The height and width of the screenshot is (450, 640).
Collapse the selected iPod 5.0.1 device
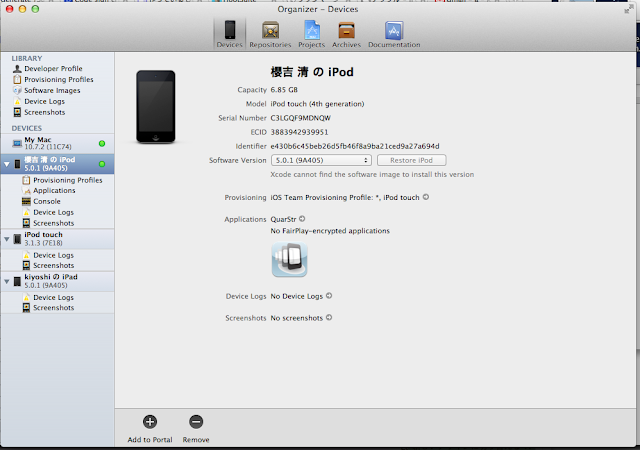click(x=7, y=164)
